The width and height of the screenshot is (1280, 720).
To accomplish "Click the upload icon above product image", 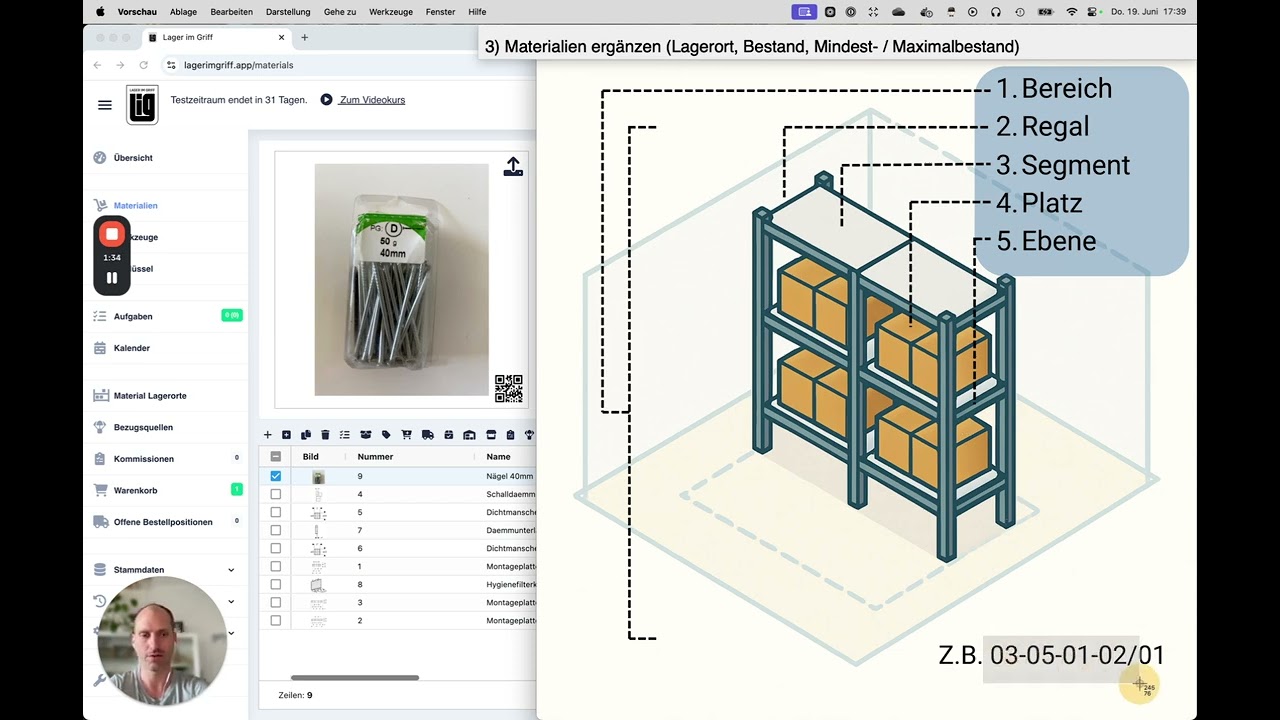I will coord(513,166).
